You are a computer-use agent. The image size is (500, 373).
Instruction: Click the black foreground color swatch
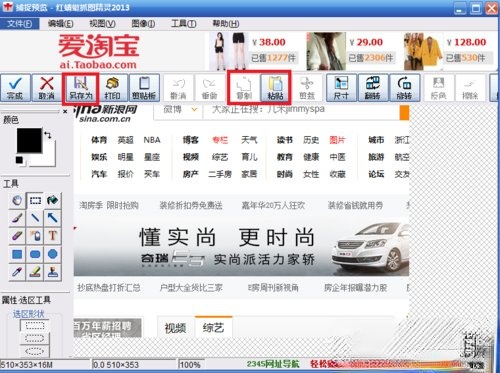[x=29, y=140]
